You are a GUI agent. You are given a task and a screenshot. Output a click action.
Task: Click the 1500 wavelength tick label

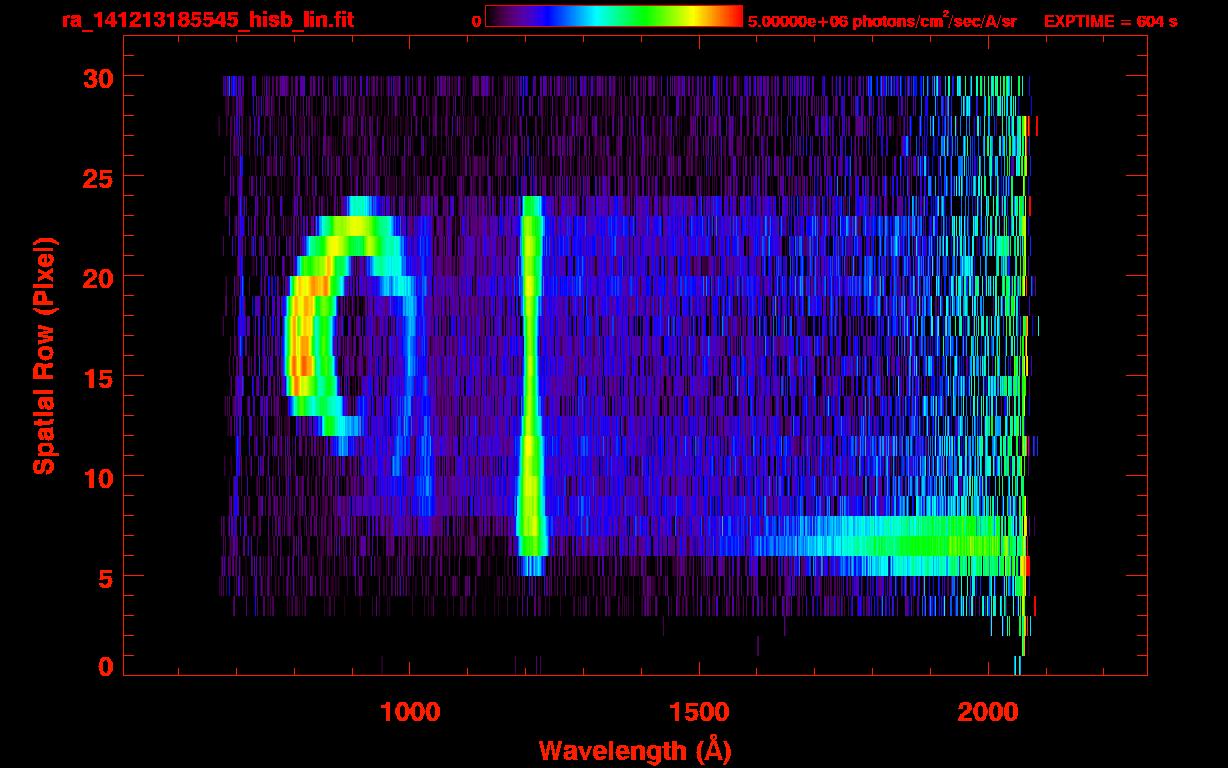tap(698, 712)
